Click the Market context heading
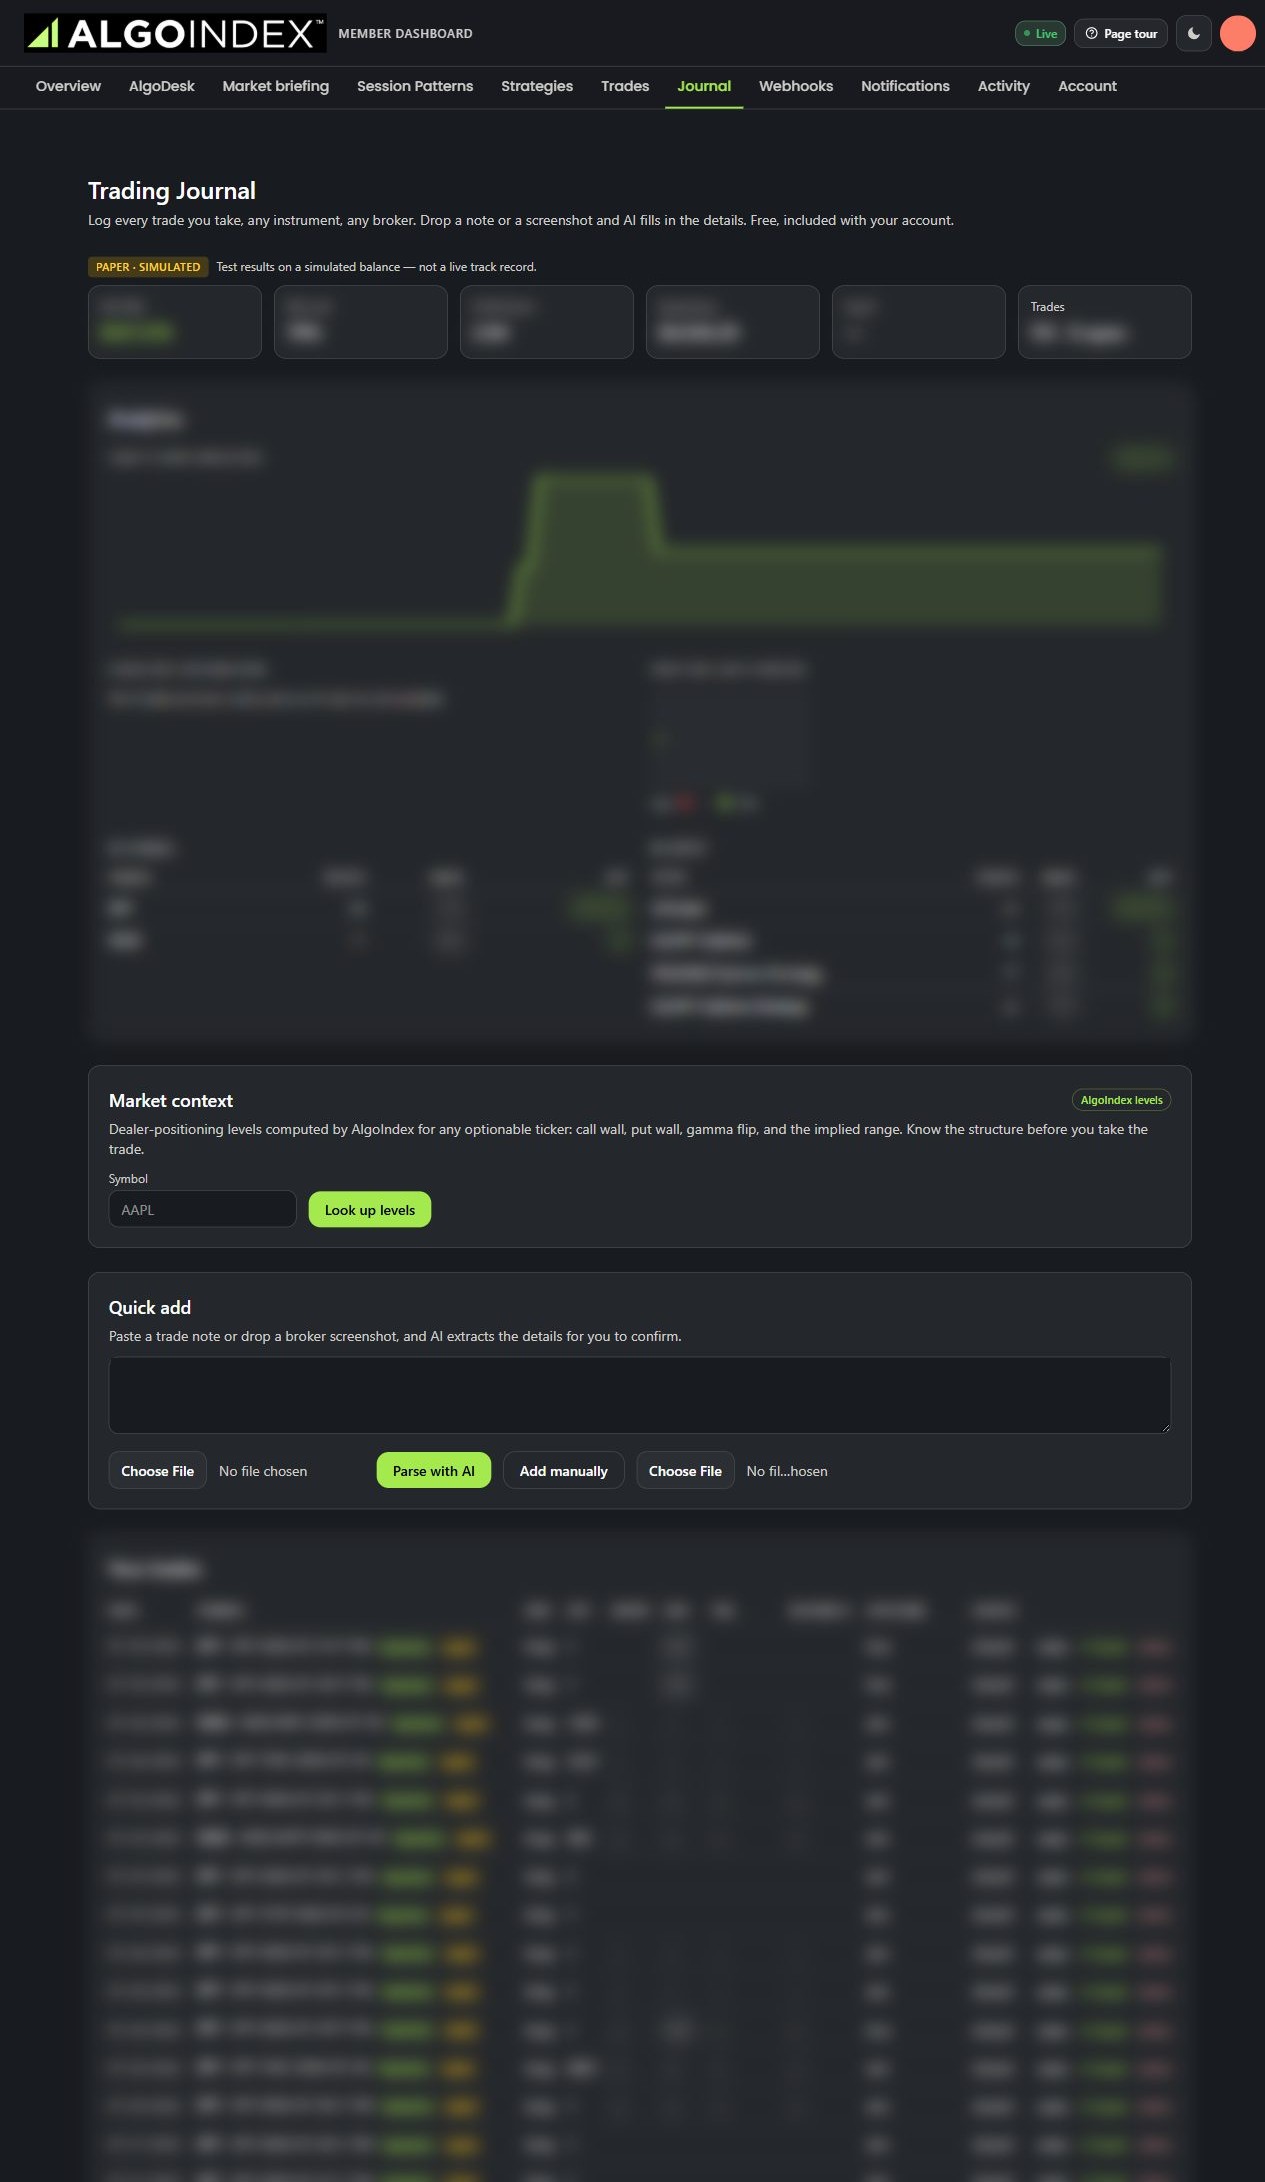The width and height of the screenshot is (1265, 2182). (171, 1101)
